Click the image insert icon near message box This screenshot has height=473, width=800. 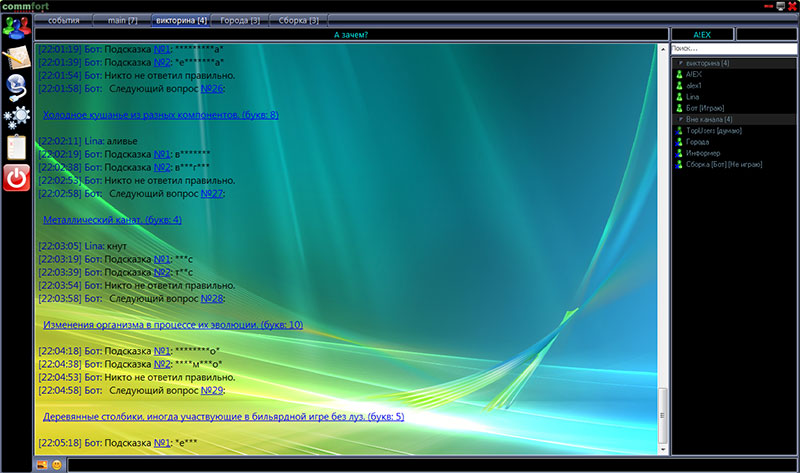42,465
